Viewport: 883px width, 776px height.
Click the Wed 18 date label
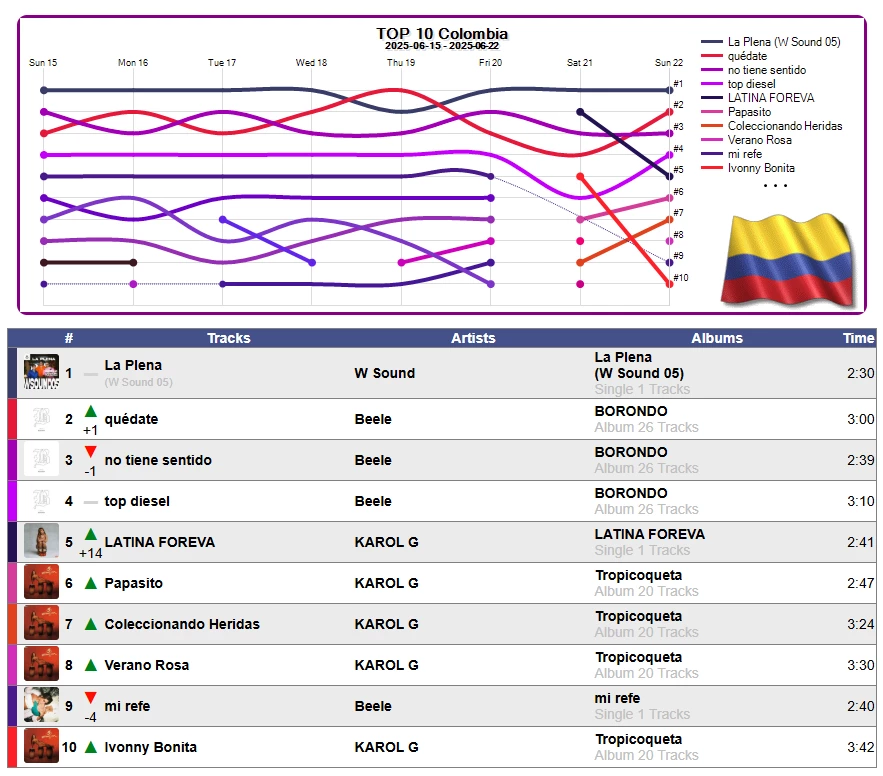pos(311,63)
